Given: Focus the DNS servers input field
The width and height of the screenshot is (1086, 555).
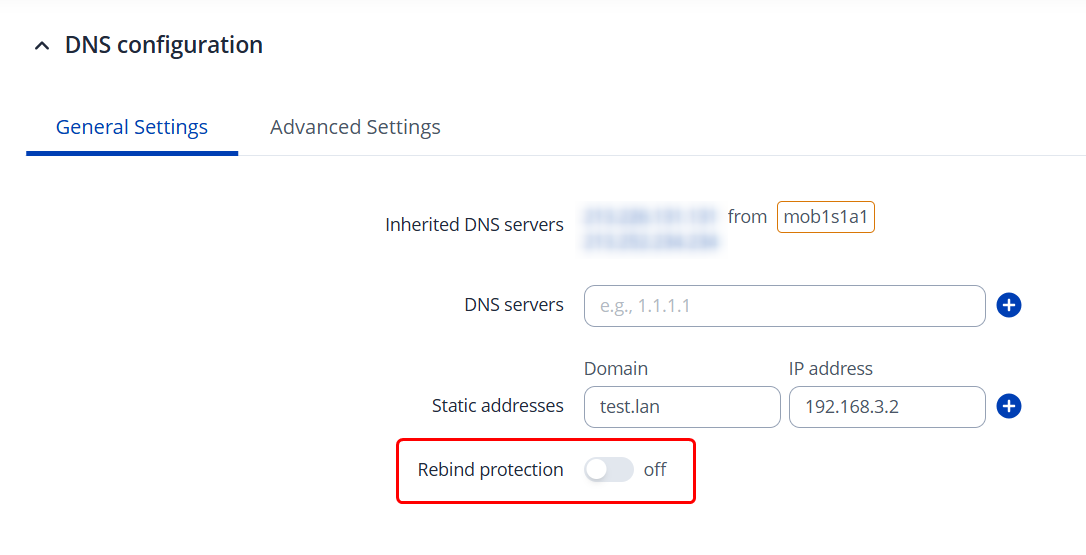Looking at the screenshot, I should pos(784,306).
